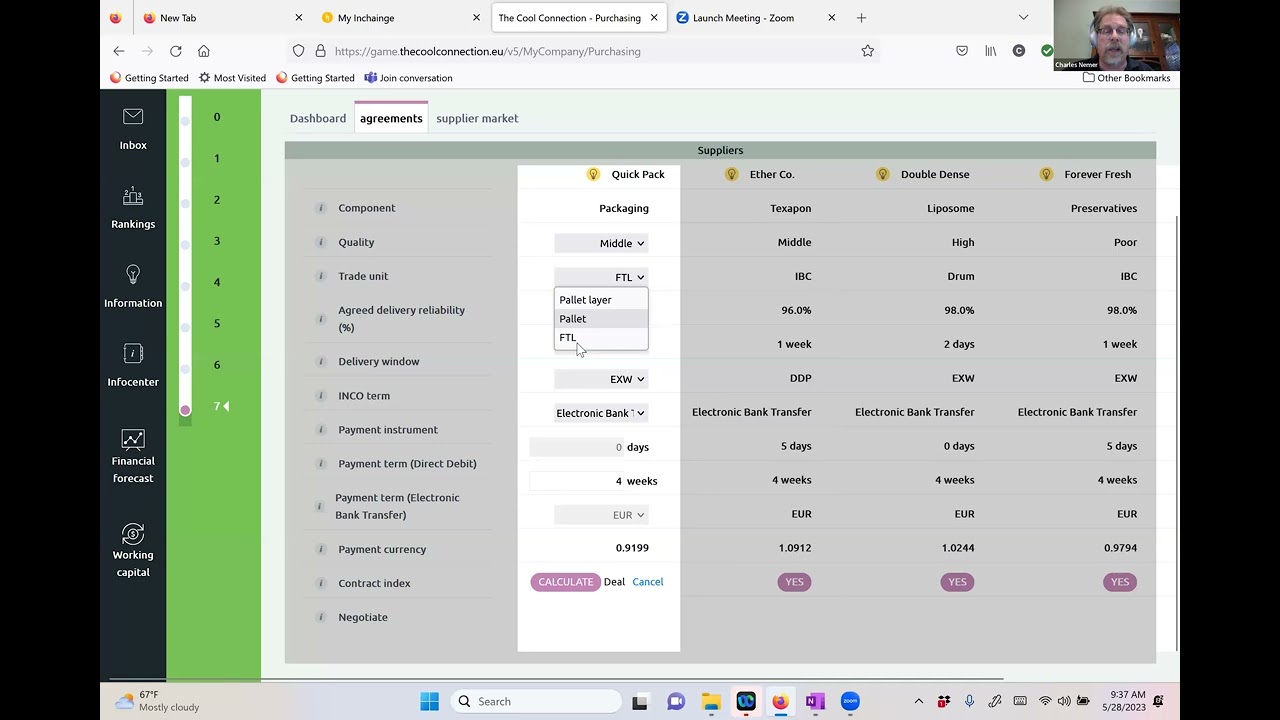
Task: Show info for Agreed delivery reliability
Action: (321, 319)
